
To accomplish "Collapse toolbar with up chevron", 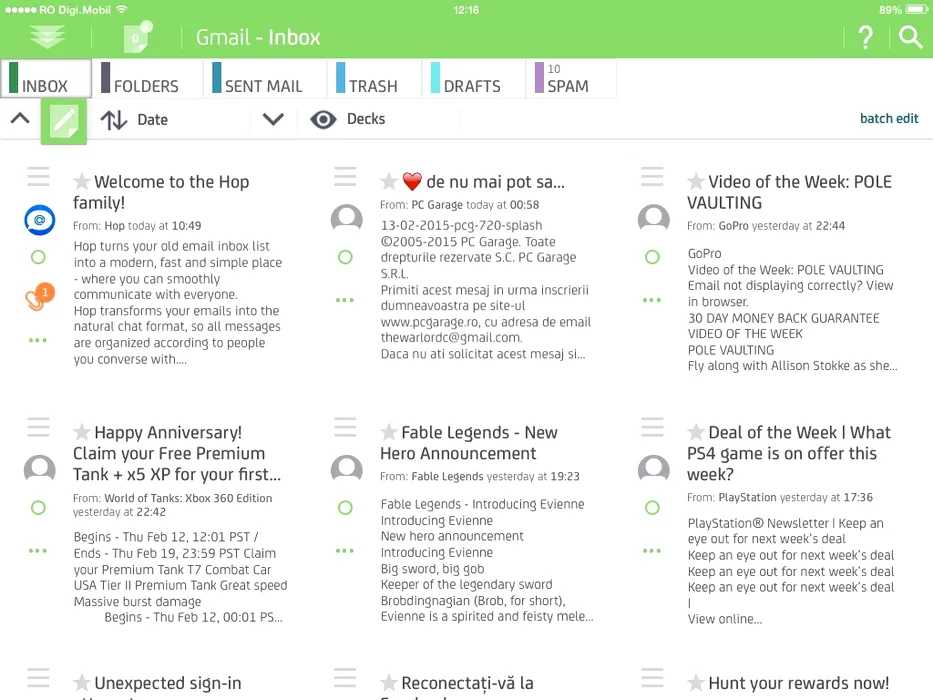I will 19,118.
